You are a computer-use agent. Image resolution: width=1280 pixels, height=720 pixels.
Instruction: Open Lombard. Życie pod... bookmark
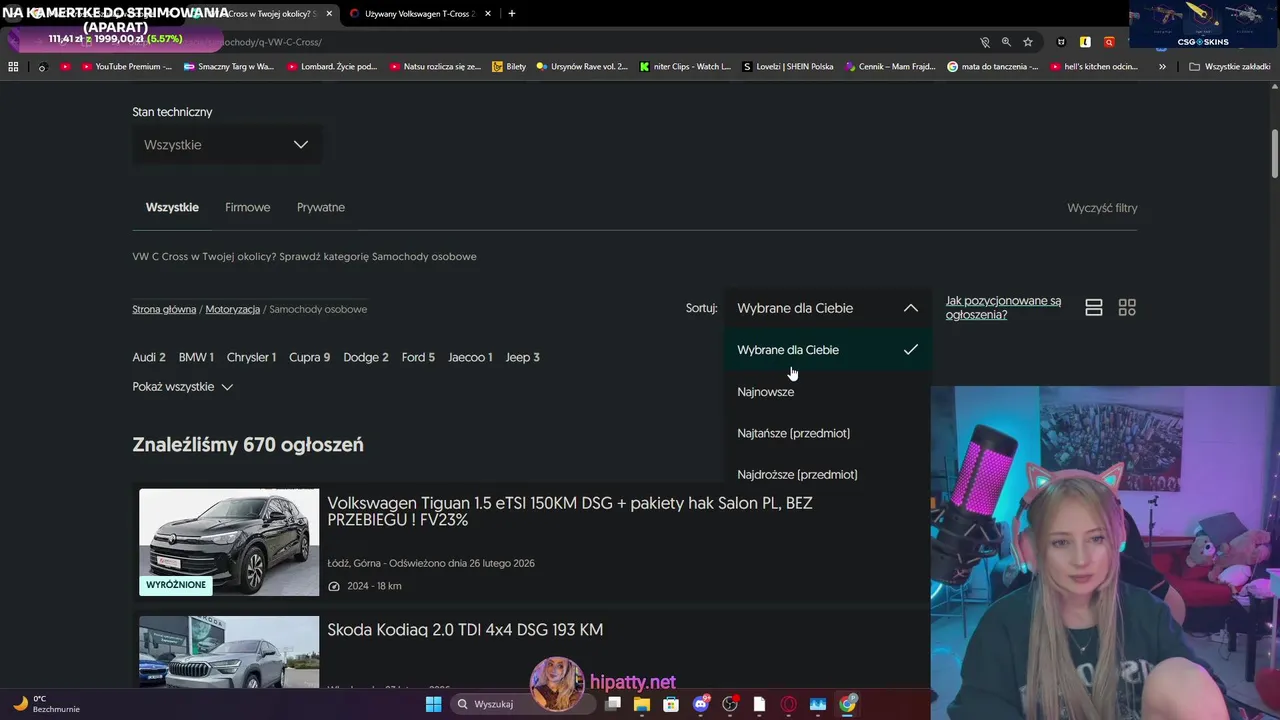coord(332,67)
